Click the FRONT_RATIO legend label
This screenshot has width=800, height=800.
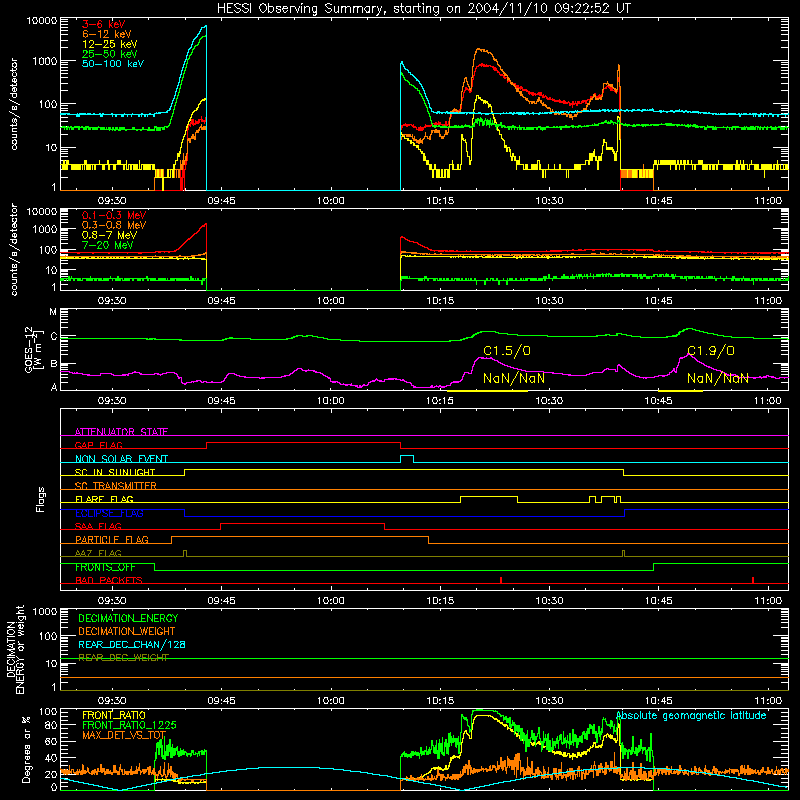(x=114, y=715)
